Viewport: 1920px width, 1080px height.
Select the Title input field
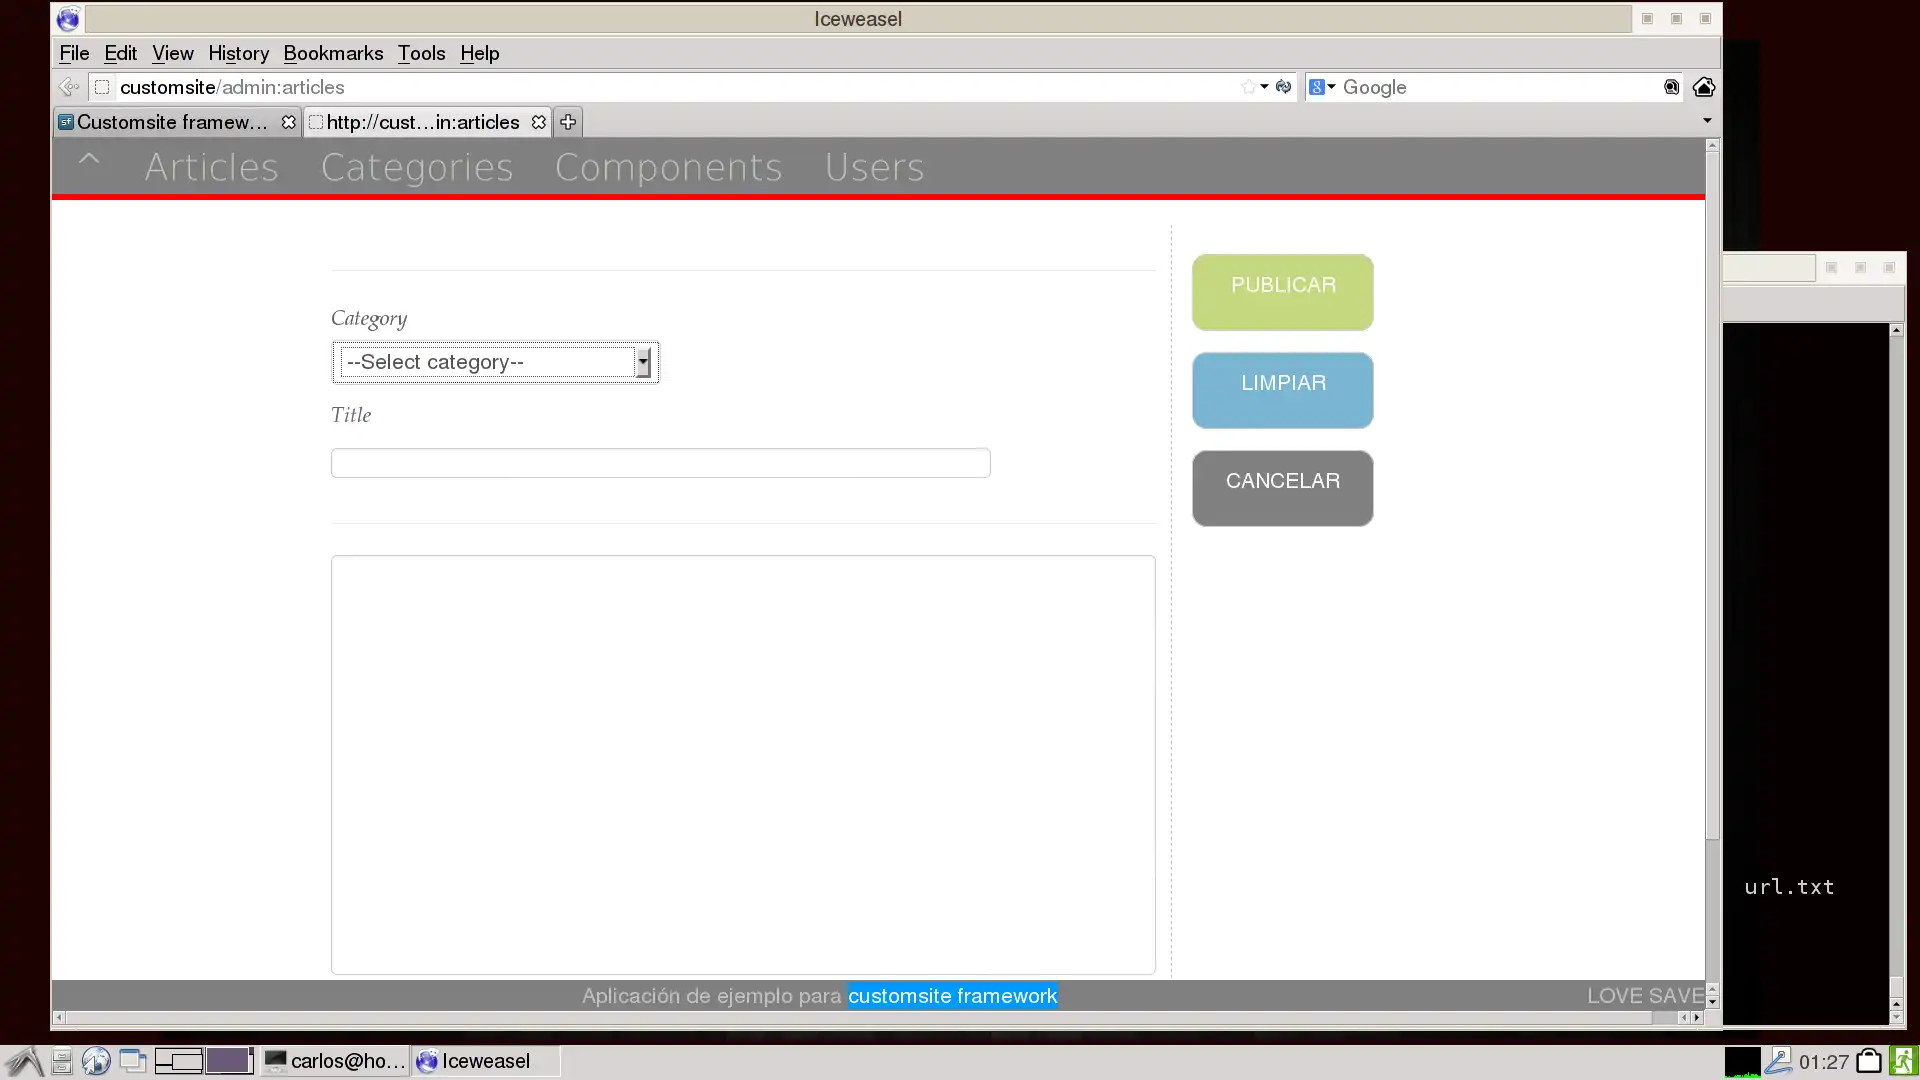(x=661, y=462)
